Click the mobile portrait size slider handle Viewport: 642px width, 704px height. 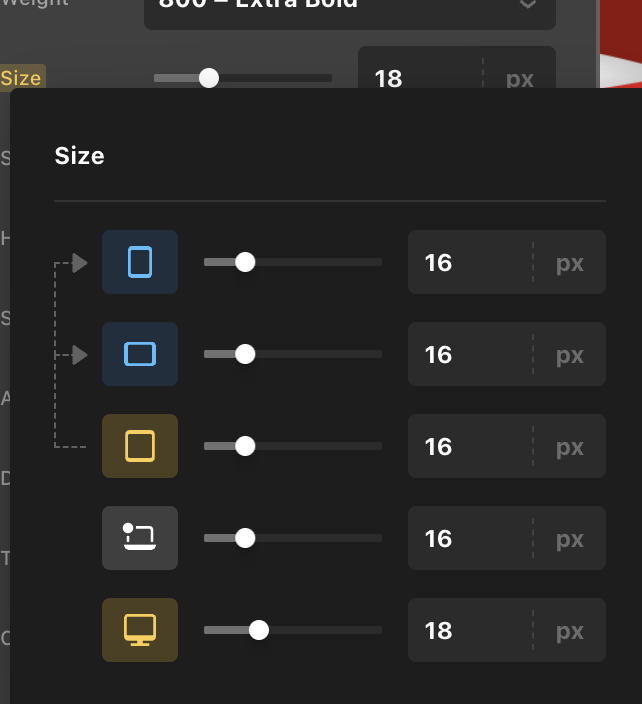[x=245, y=262]
